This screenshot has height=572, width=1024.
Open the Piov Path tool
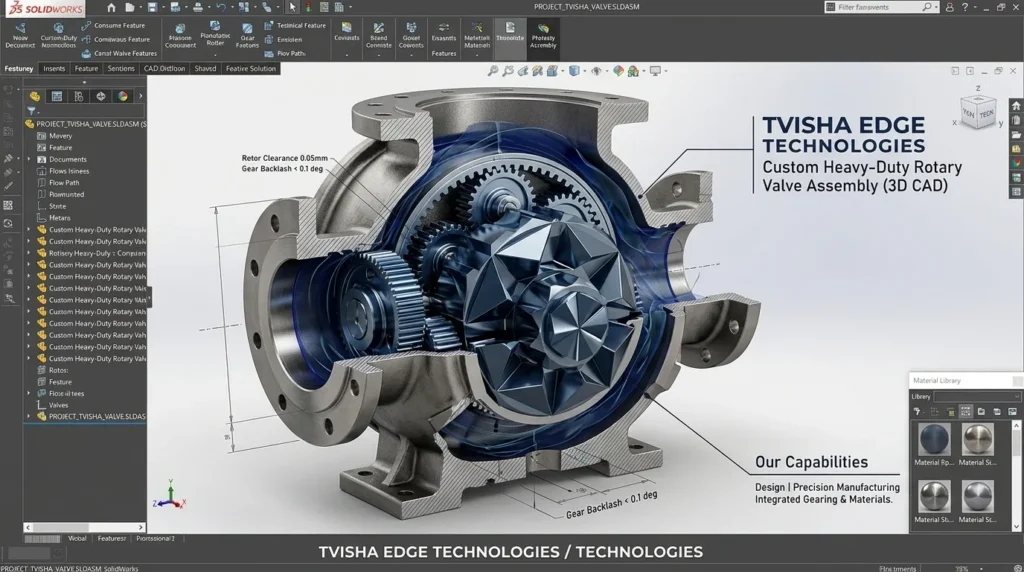pos(285,54)
